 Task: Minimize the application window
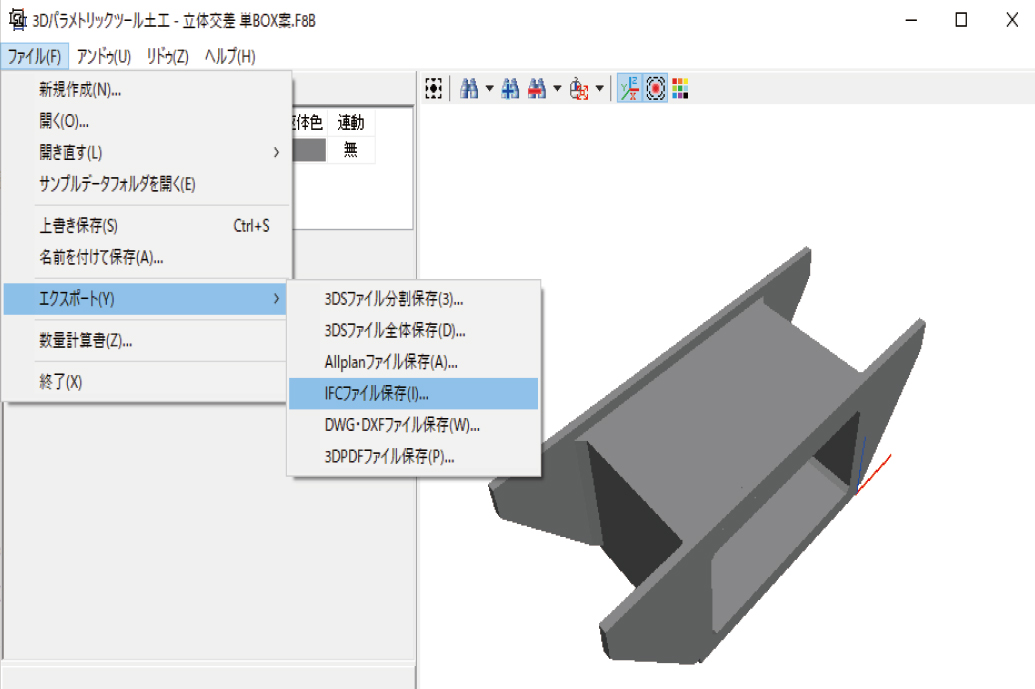pos(911,20)
